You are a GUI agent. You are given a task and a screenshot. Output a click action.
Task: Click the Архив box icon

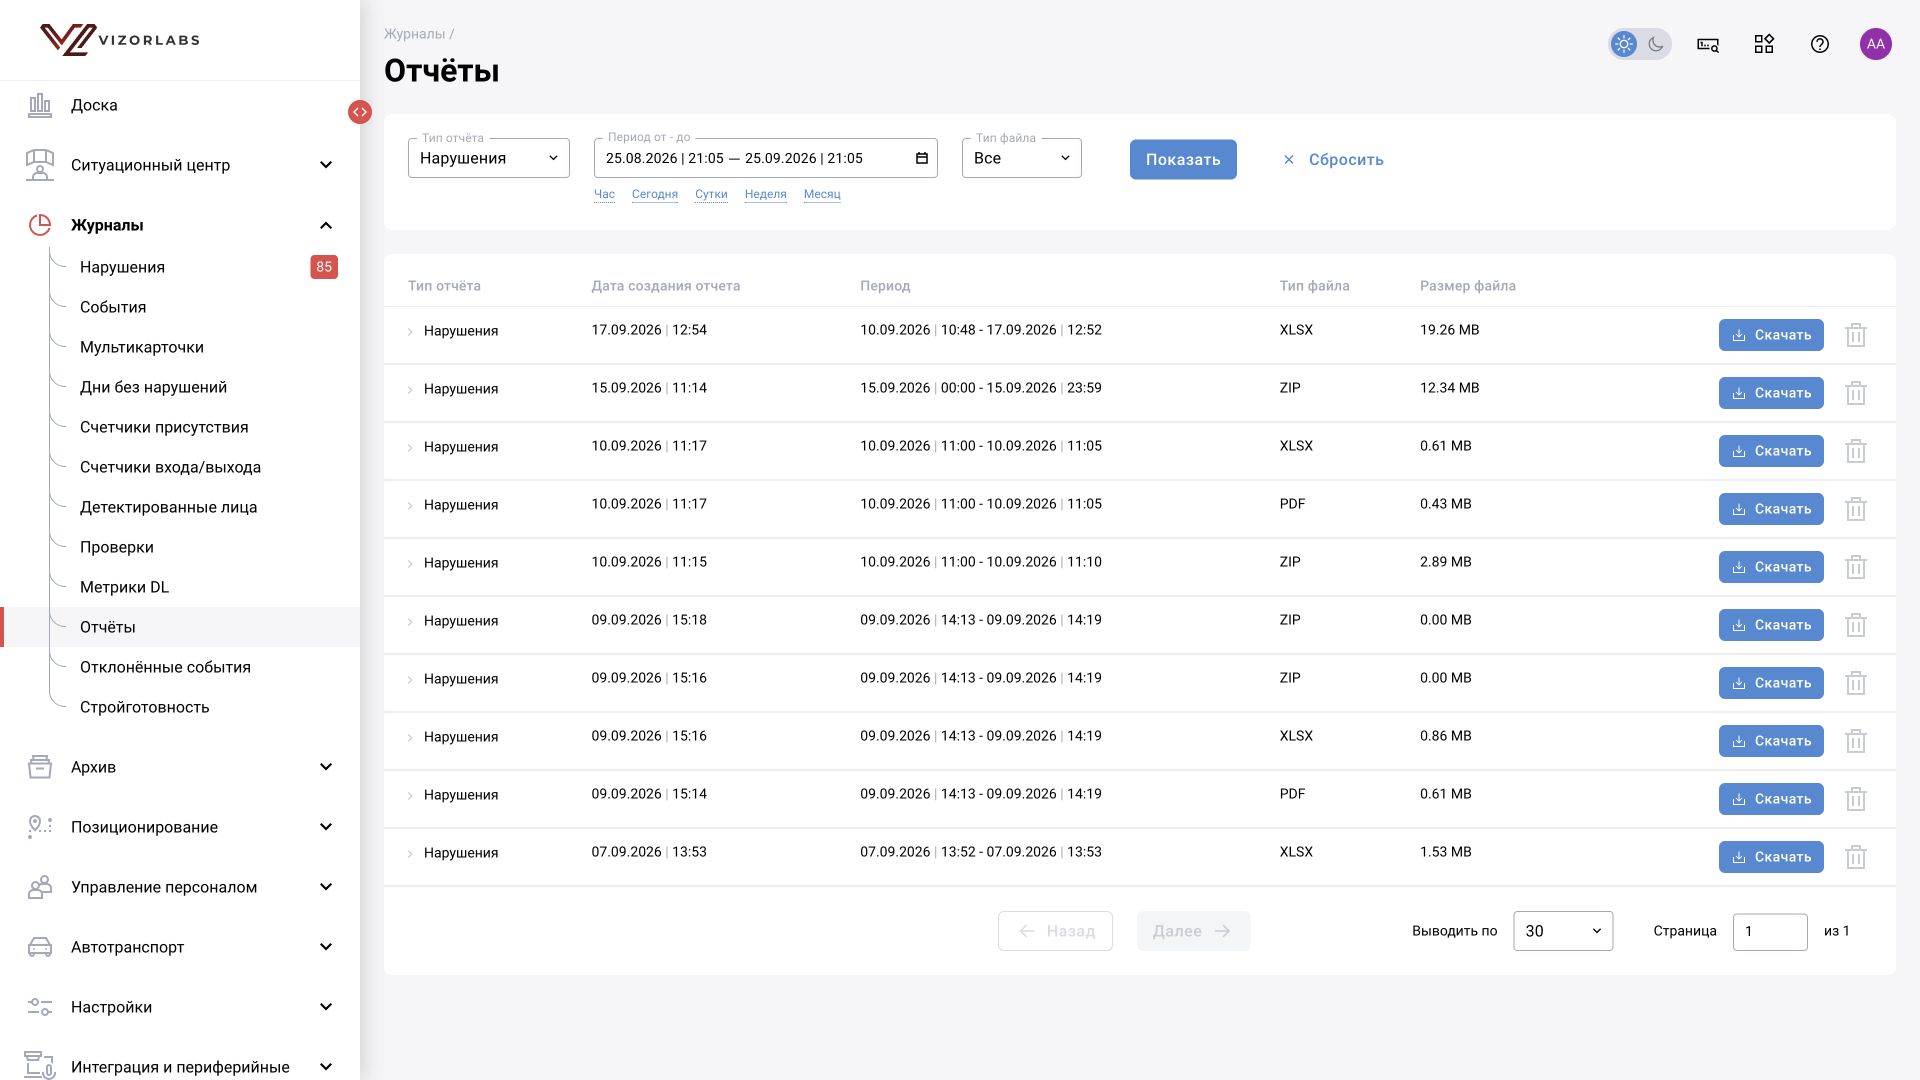pyautogui.click(x=40, y=767)
